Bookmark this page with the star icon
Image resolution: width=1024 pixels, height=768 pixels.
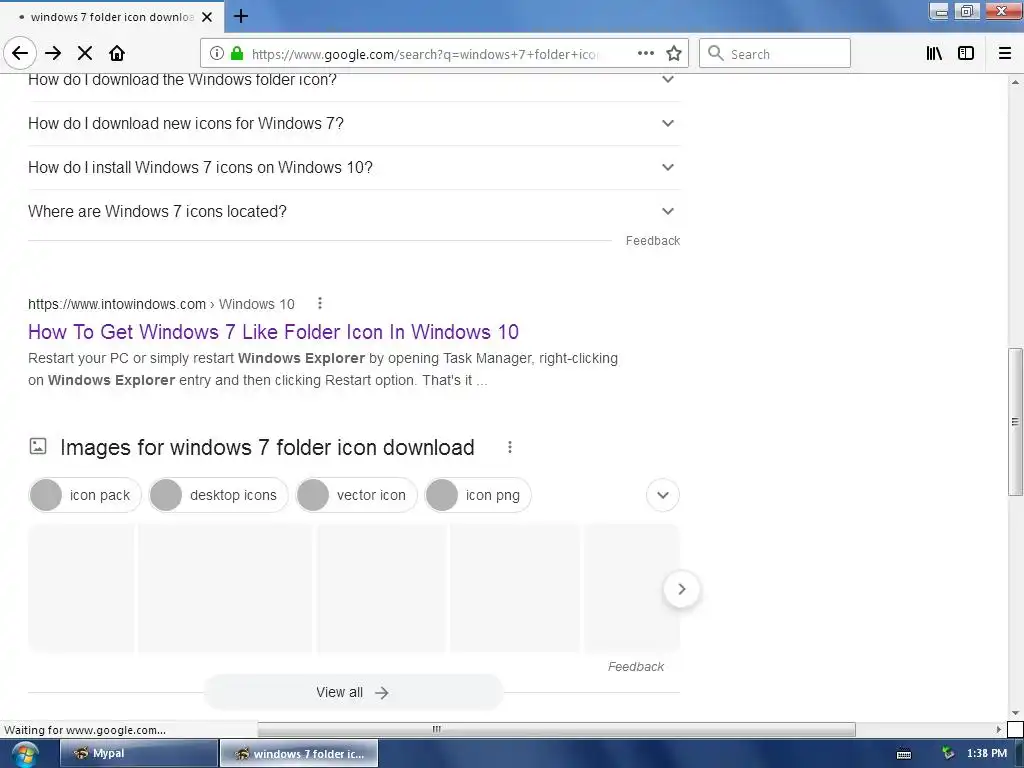pos(674,54)
